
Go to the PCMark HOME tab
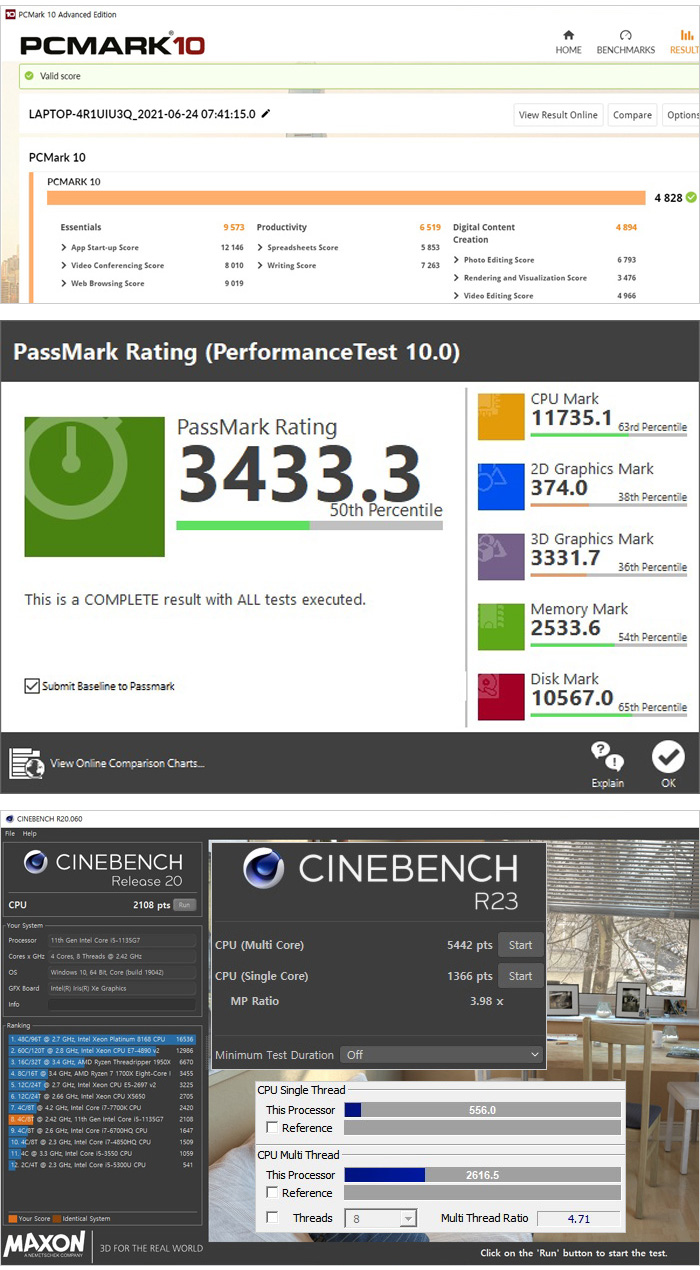click(568, 42)
